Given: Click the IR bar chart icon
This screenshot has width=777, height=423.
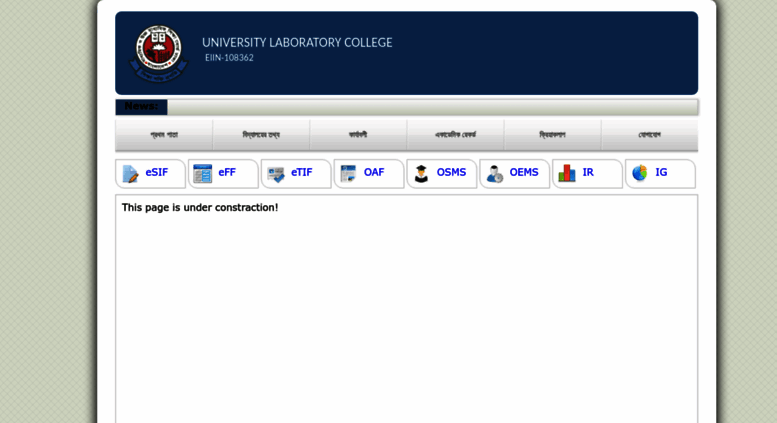Looking at the screenshot, I should [567, 173].
